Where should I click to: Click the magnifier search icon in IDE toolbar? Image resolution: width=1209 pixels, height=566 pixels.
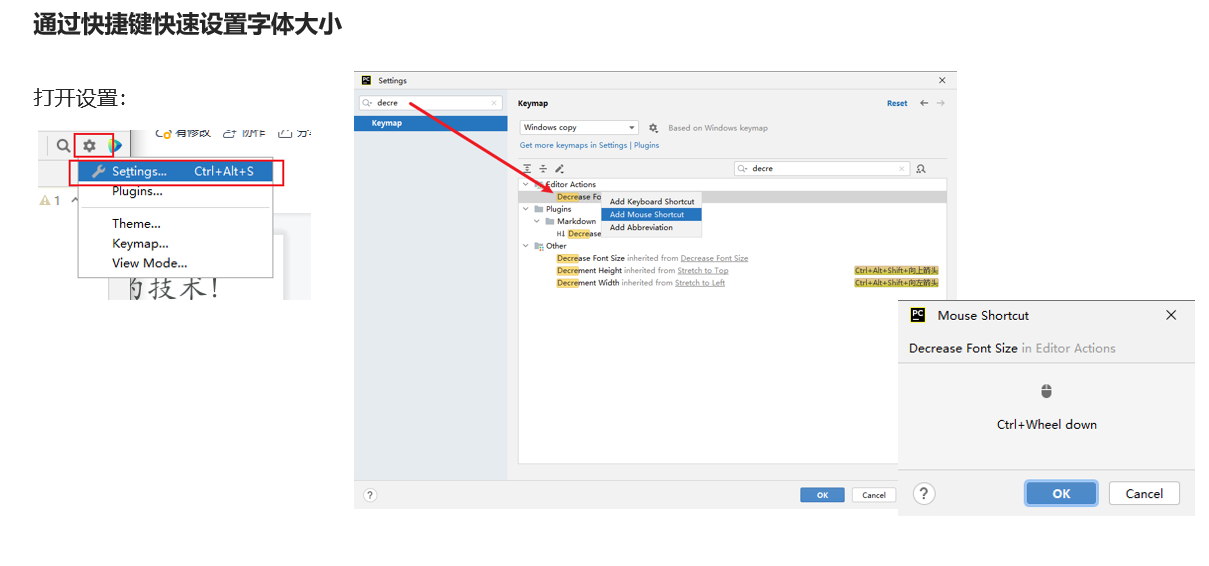pyautogui.click(x=63, y=146)
